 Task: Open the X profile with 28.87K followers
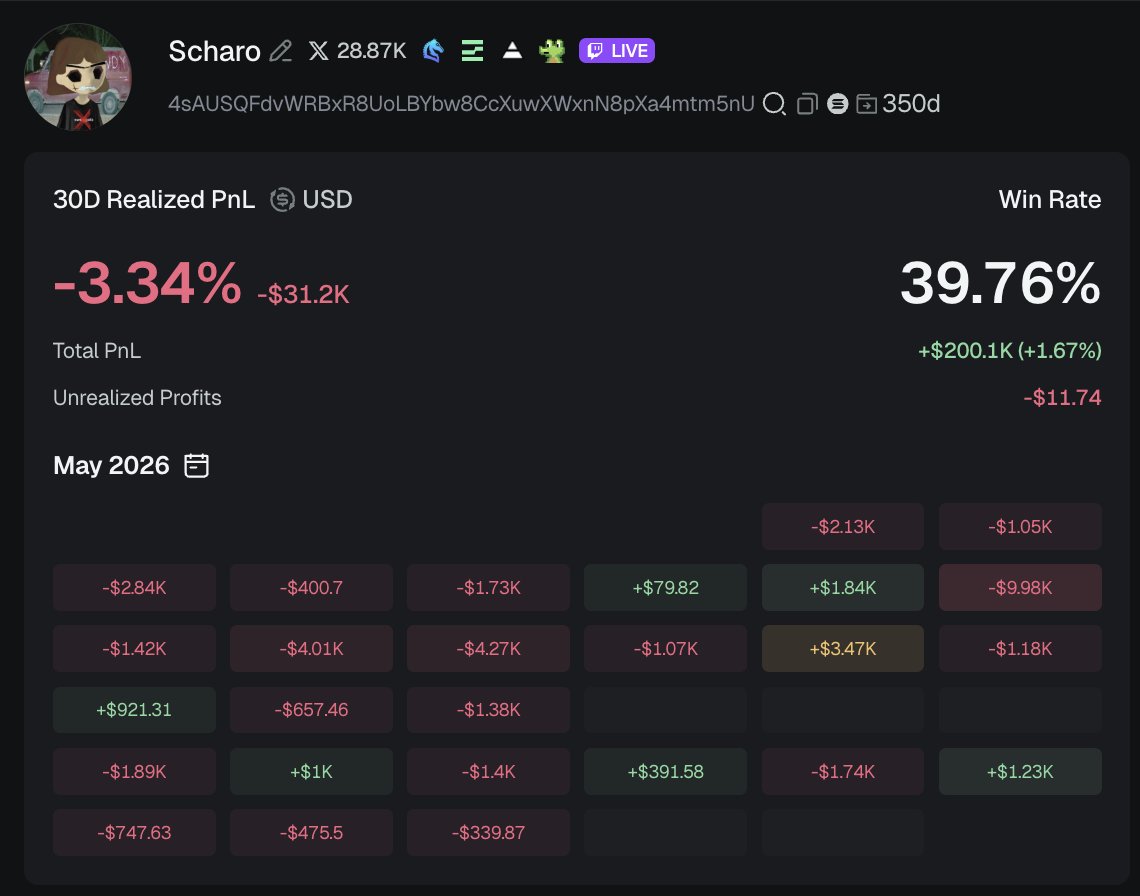[356, 50]
